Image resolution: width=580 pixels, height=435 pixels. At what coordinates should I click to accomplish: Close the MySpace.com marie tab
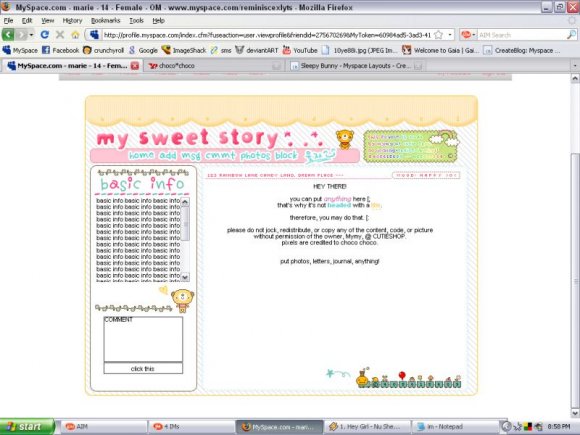pos(135,66)
